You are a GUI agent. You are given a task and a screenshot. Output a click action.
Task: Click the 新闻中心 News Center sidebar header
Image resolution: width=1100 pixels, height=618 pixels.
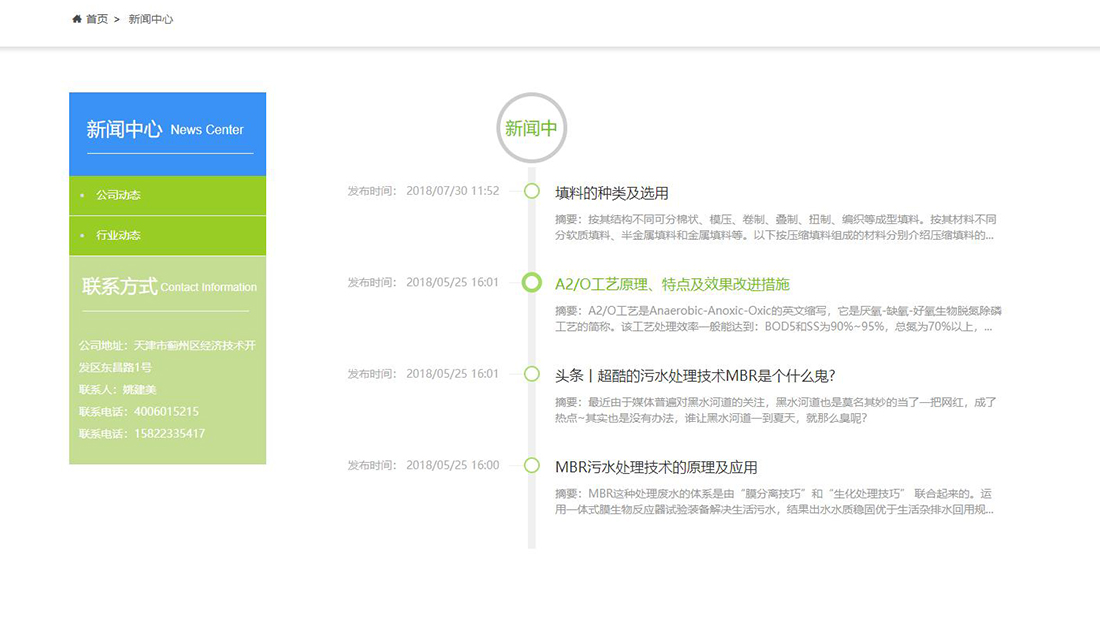(x=168, y=133)
